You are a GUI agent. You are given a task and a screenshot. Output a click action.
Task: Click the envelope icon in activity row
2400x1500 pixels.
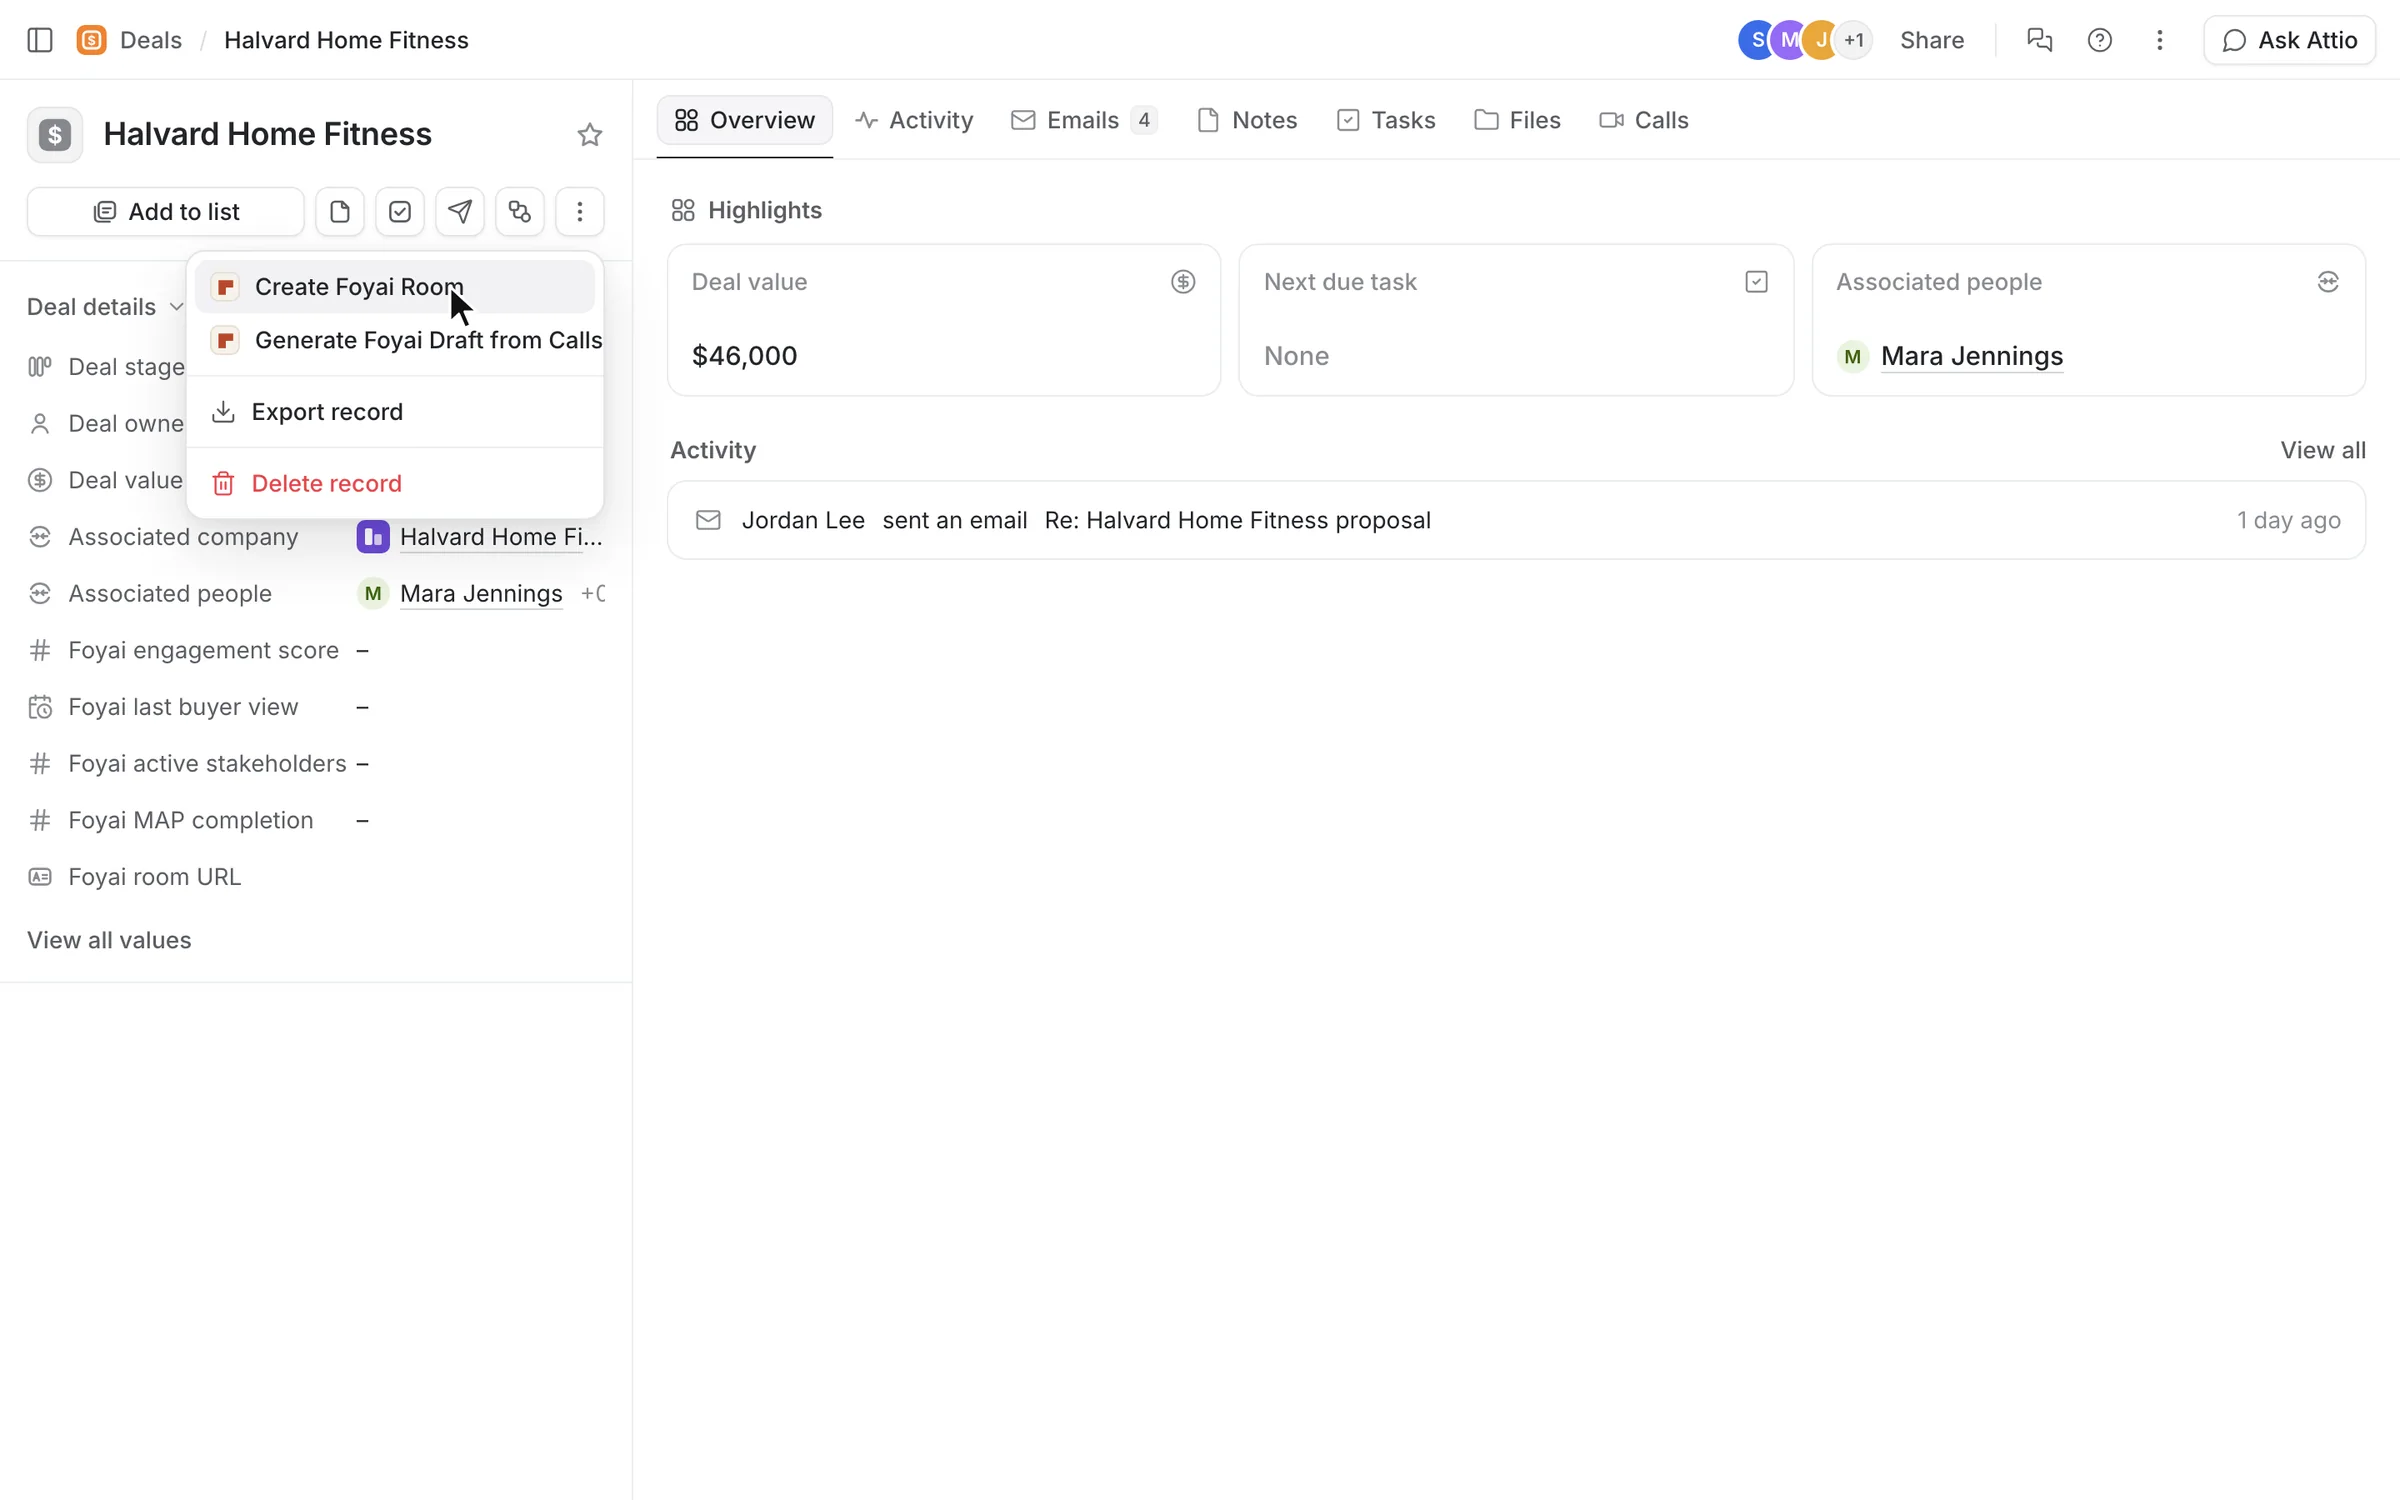point(708,520)
